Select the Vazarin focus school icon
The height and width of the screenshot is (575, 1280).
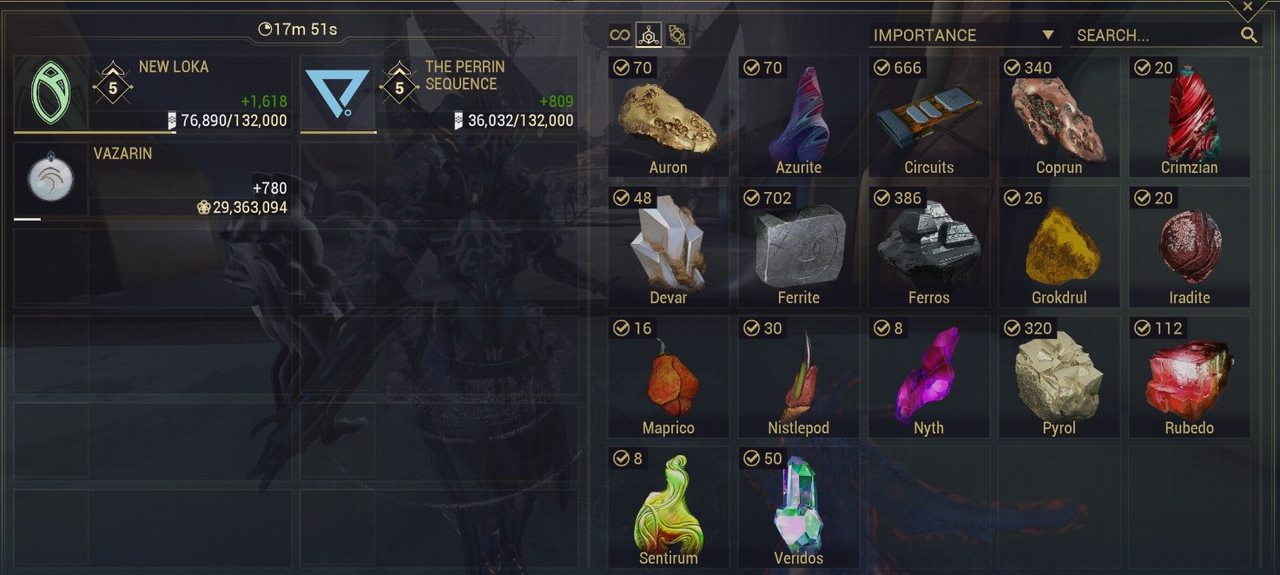(x=50, y=177)
